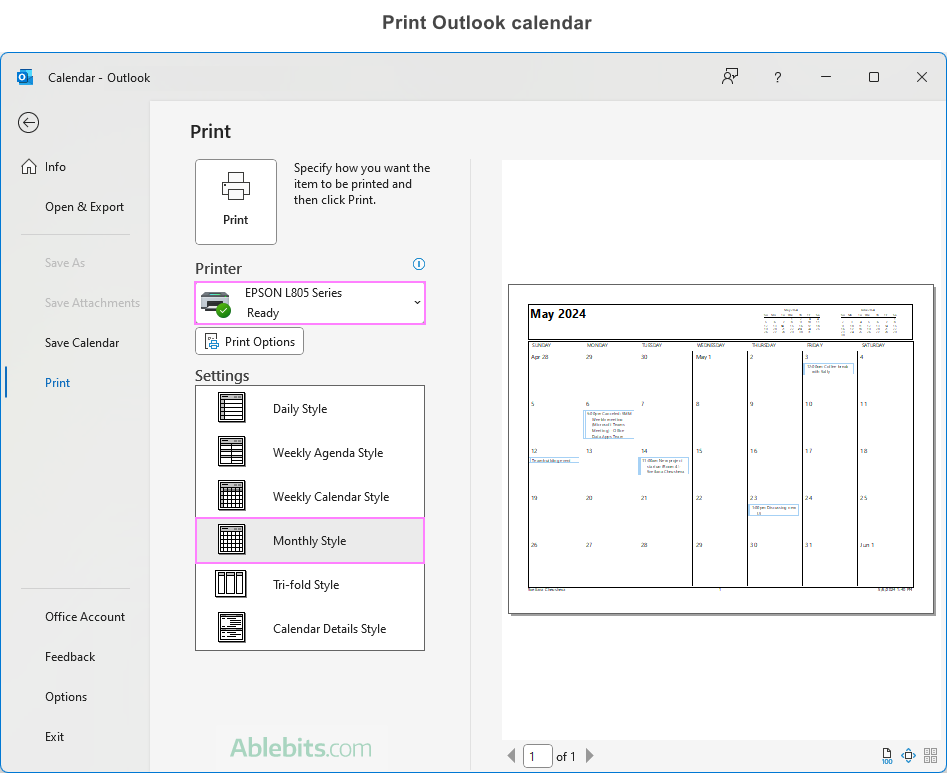This screenshot has width=947, height=773.
Task: Go back using the back arrow
Action: (28, 123)
